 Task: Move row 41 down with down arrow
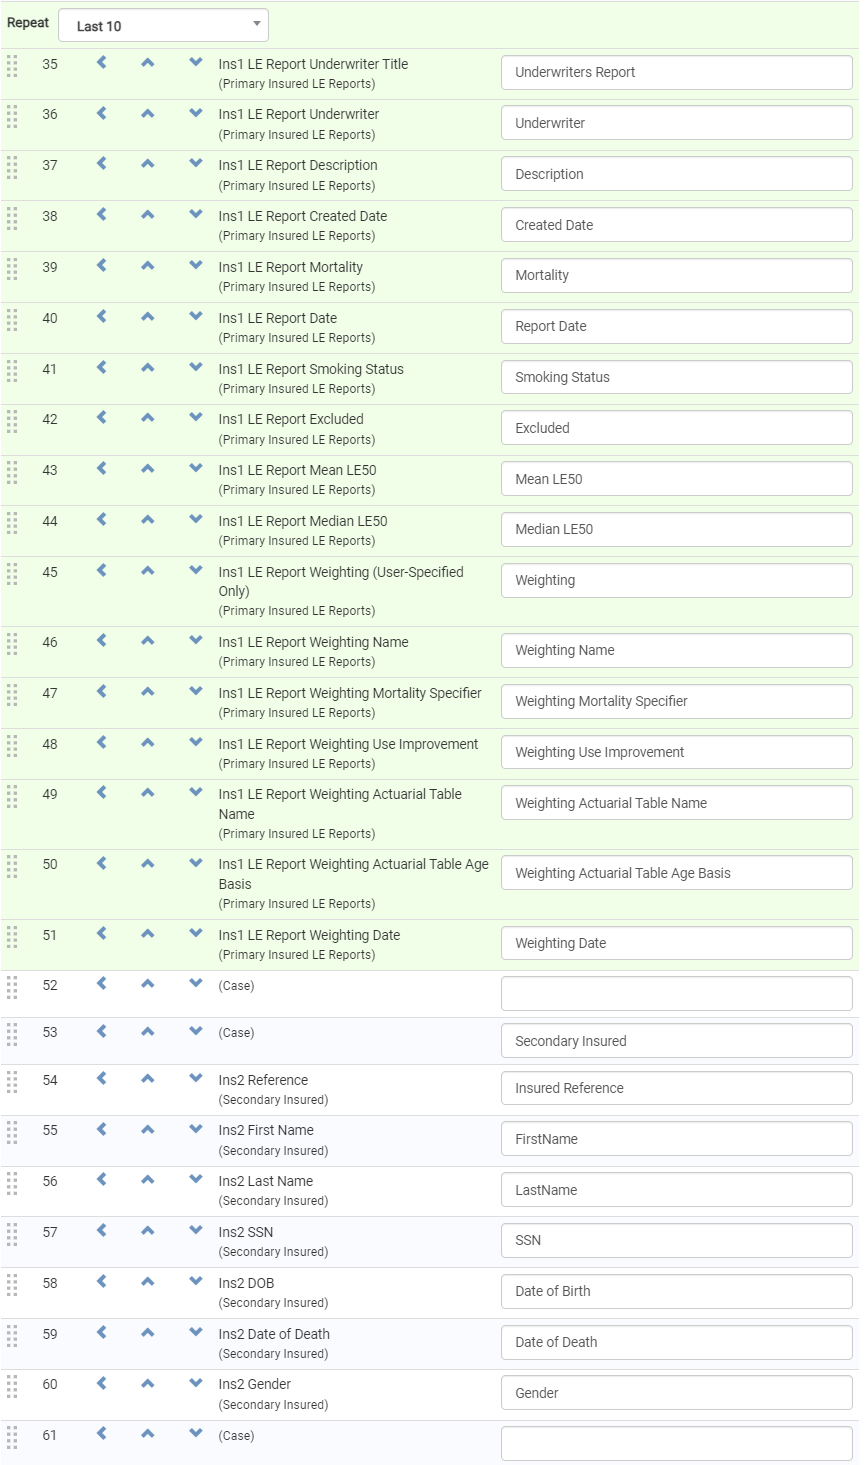coord(196,368)
